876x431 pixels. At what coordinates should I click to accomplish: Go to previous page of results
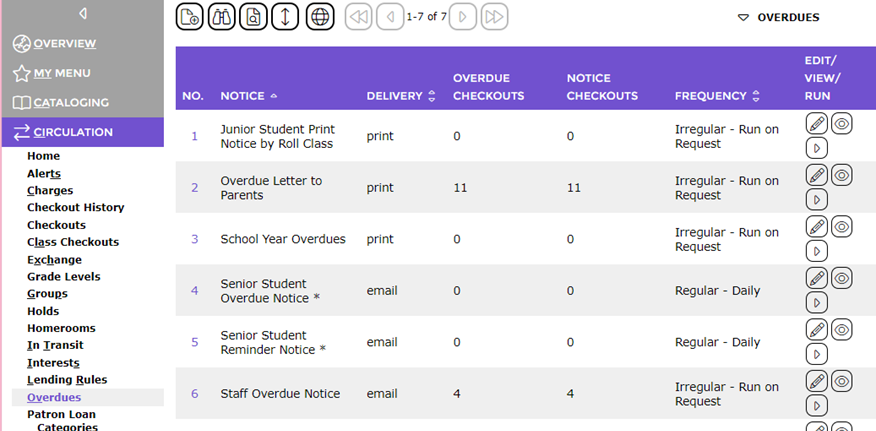pos(391,17)
